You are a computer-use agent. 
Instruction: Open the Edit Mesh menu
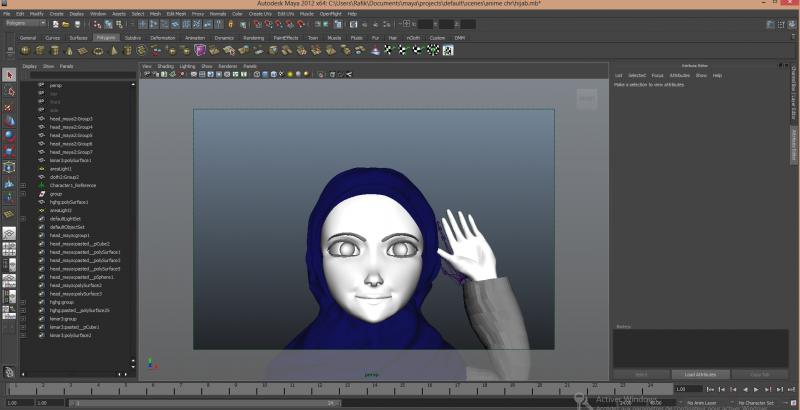pos(176,14)
